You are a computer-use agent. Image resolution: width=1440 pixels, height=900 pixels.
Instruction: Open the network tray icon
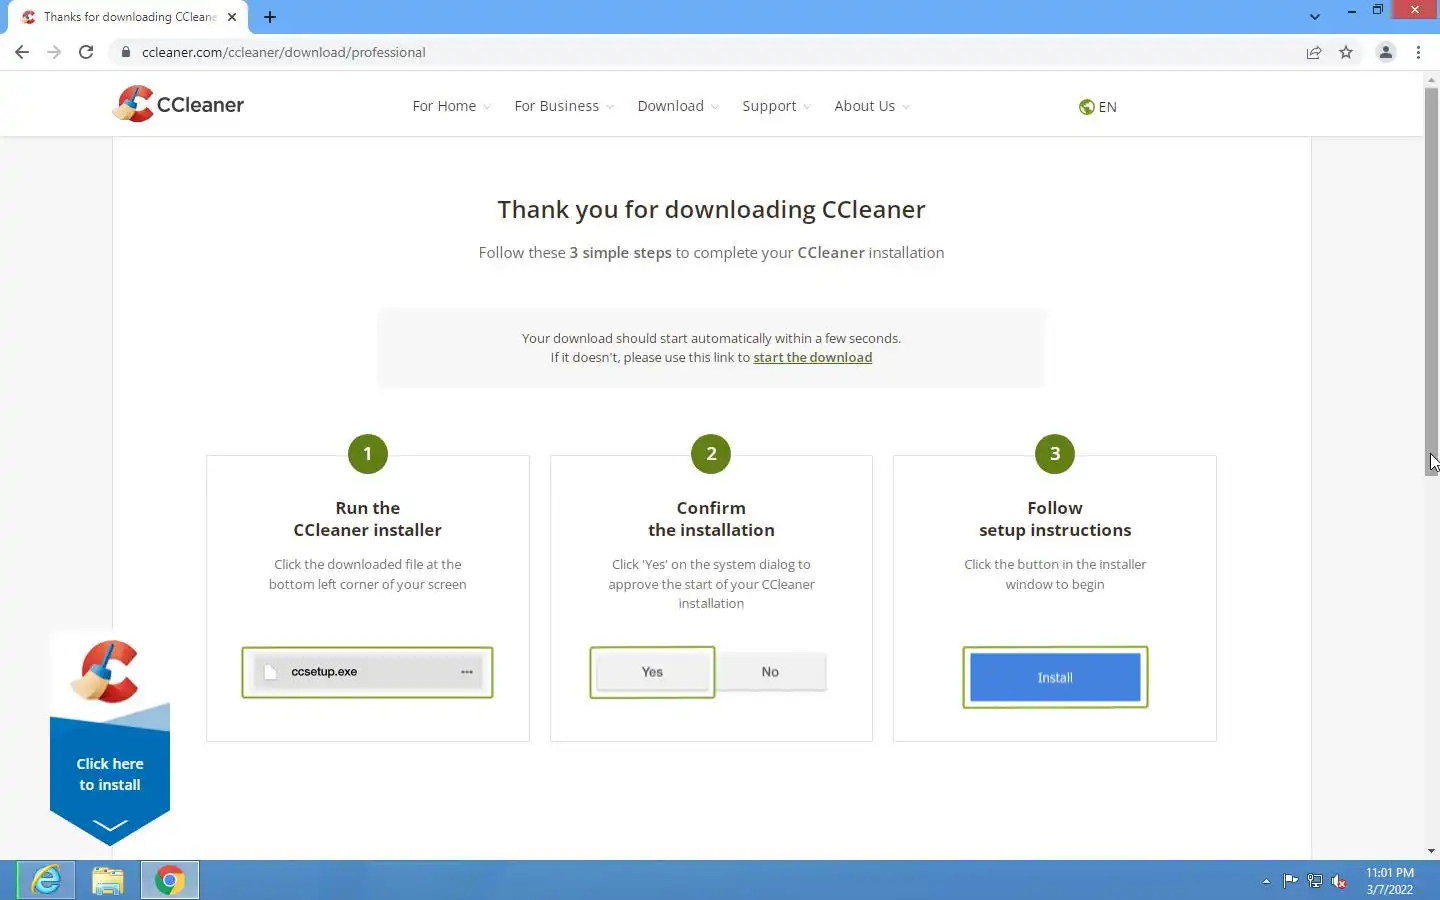[1315, 881]
